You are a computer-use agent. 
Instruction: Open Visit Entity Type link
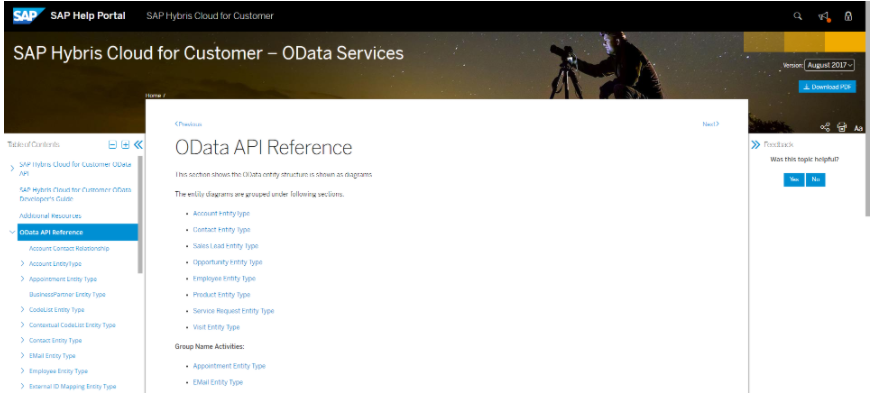coord(216,327)
